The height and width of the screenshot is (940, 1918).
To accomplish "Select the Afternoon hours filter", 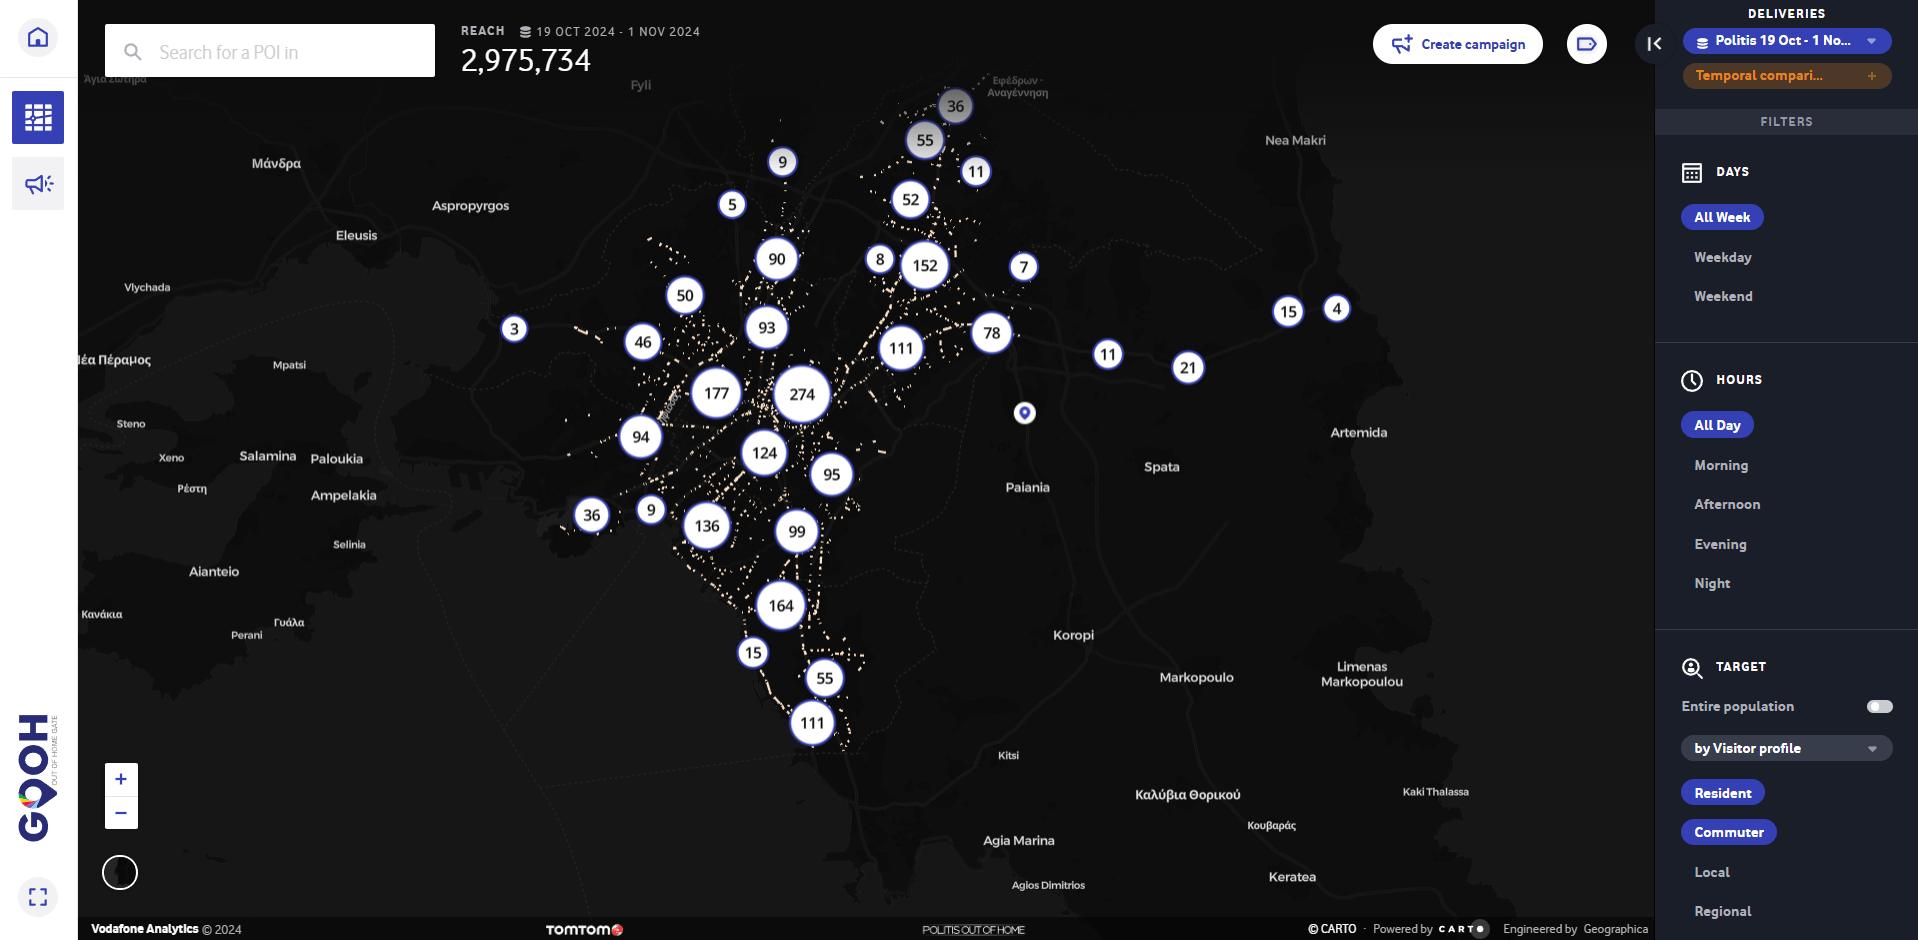I will click(x=1727, y=504).
